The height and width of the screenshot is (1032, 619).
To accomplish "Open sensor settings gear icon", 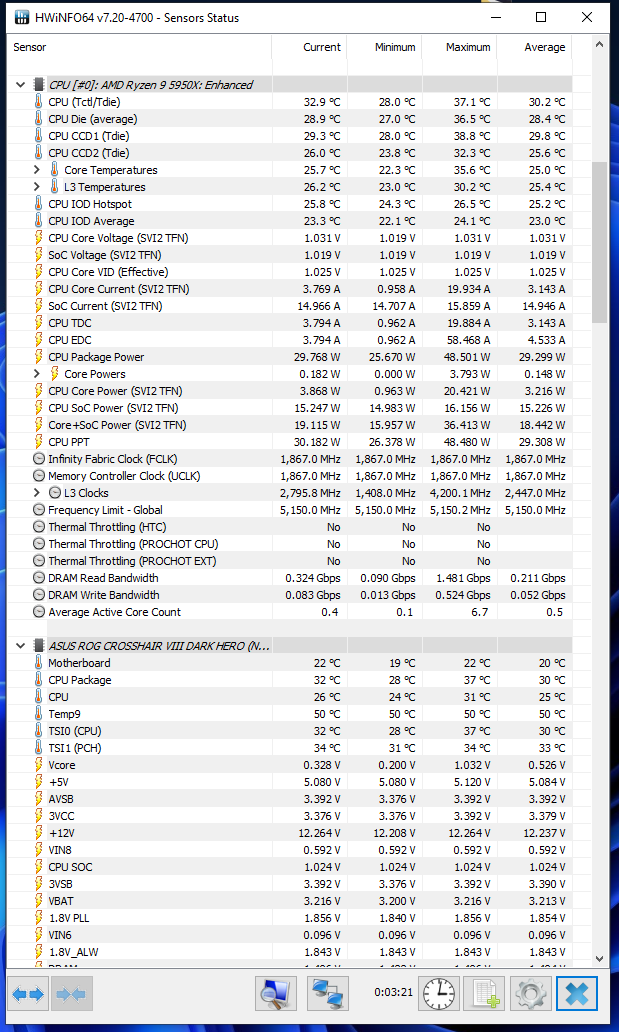I will 531,994.
